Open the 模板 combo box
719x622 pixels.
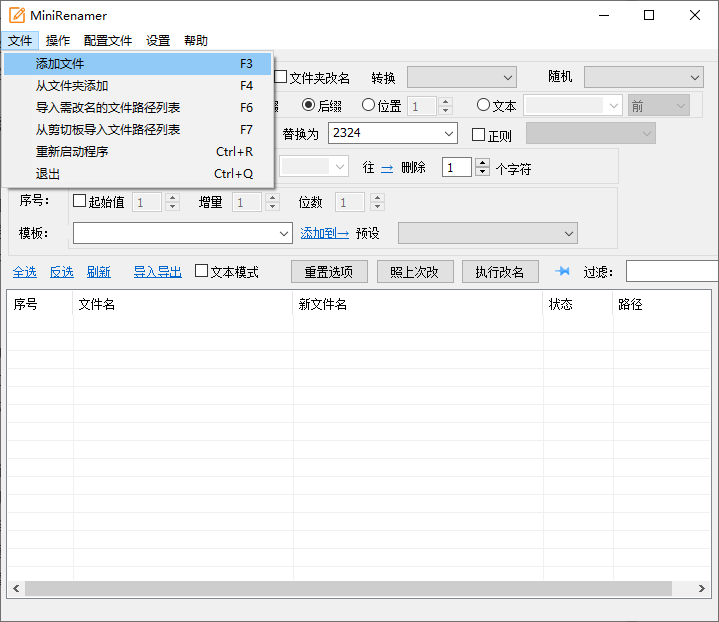point(183,233)
